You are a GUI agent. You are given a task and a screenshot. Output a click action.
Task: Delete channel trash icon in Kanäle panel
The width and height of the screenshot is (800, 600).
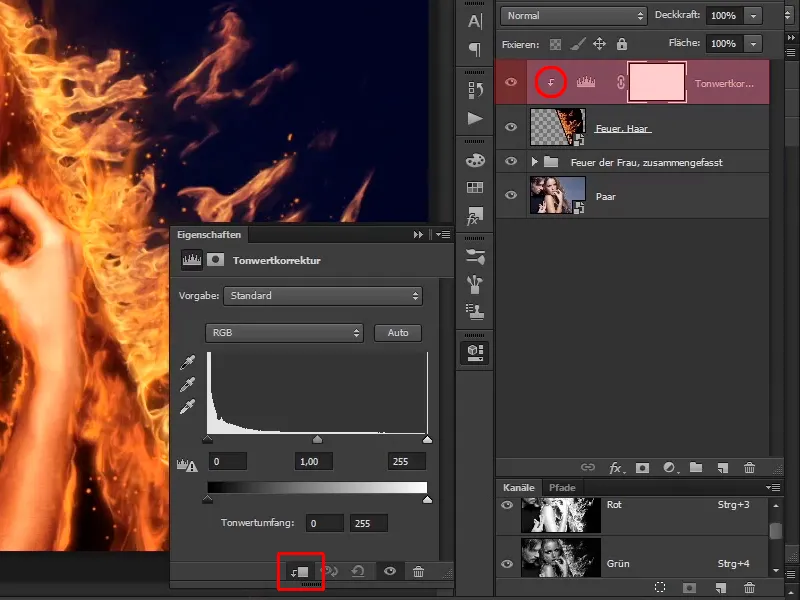coord(749,588)
